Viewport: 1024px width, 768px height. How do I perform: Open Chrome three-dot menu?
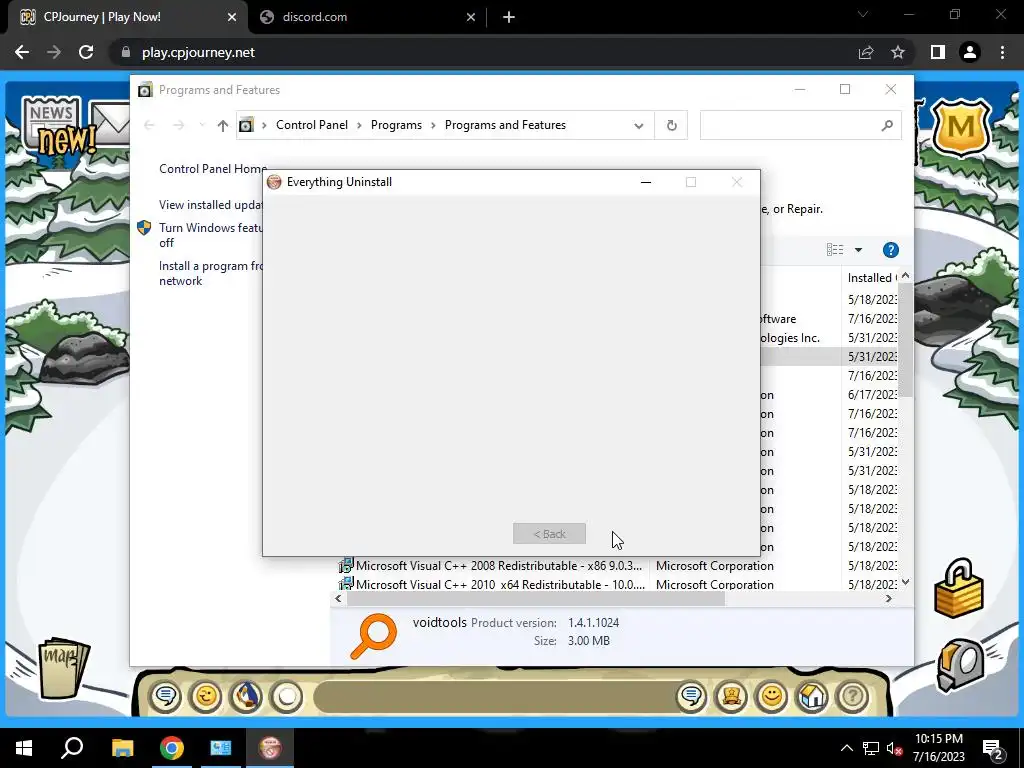point(1002,52)
